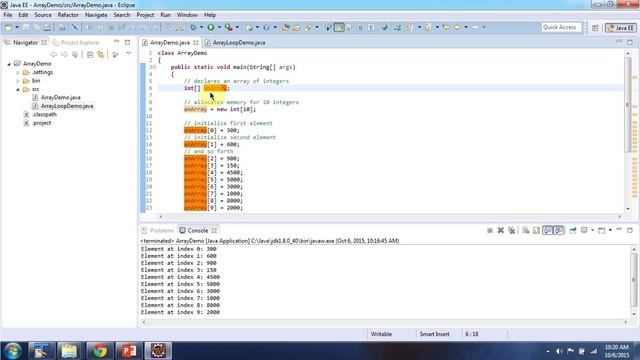Open File Explorer from the taskbar
Viewport: 640px width, 360px height.
(69, 351)
